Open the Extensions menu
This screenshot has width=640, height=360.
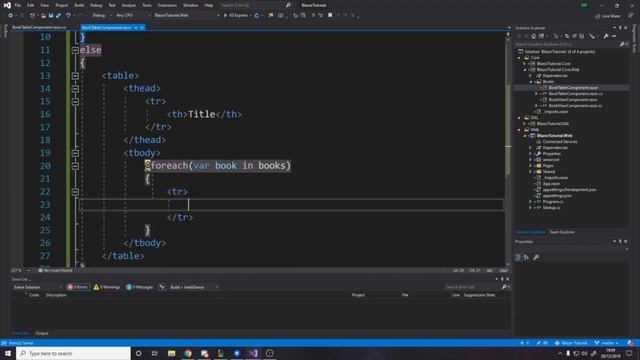(x=167, y=5)
